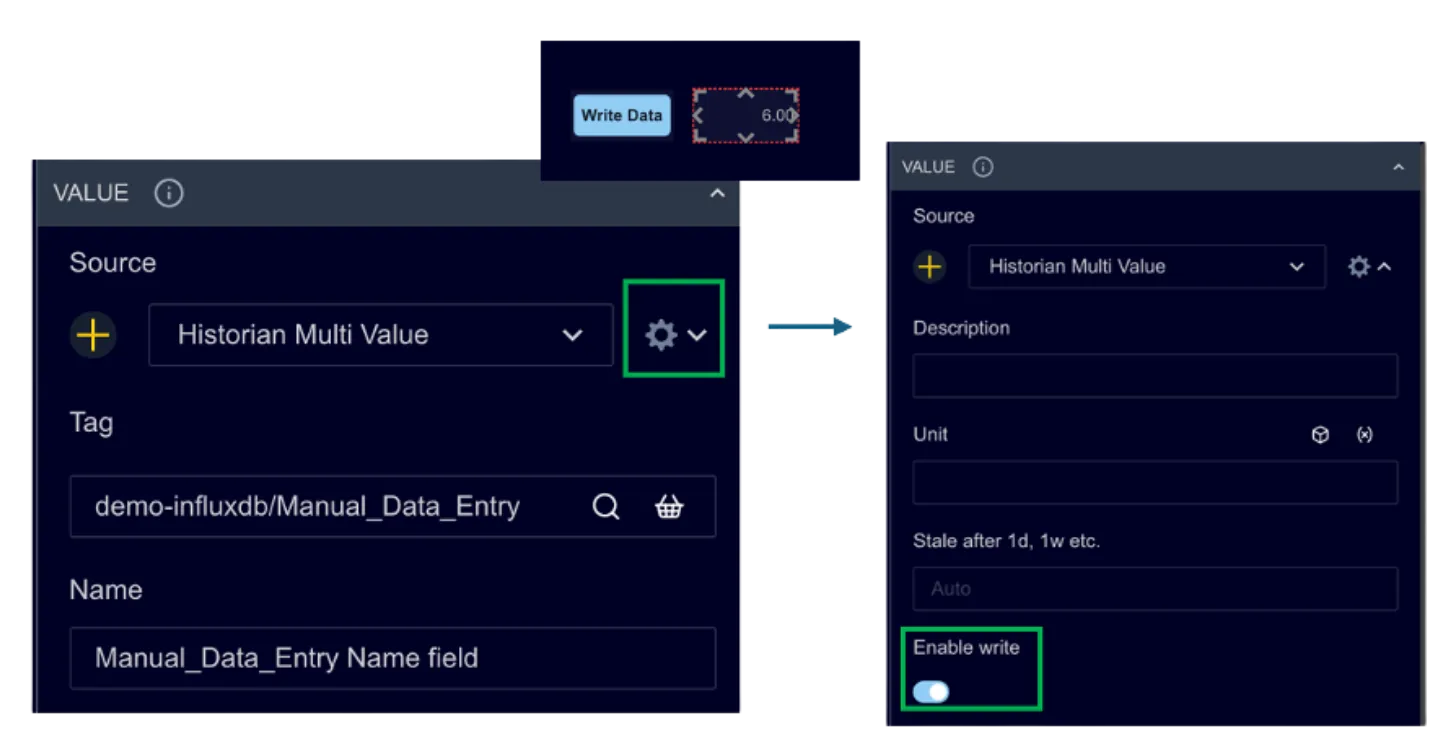Click the Stale after input showing Auto

(x=1154, y=589)
